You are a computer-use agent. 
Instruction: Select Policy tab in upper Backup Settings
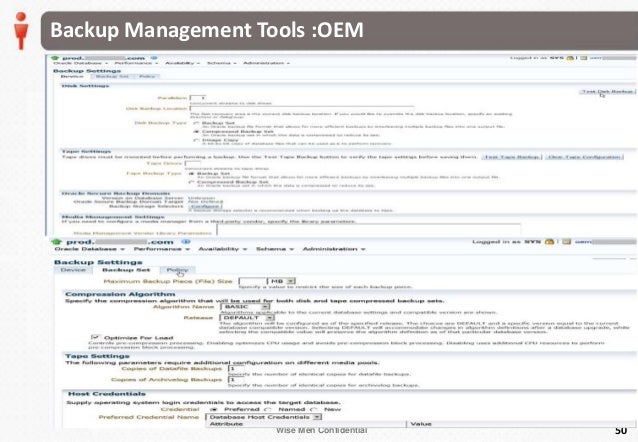tap(147, 77)
